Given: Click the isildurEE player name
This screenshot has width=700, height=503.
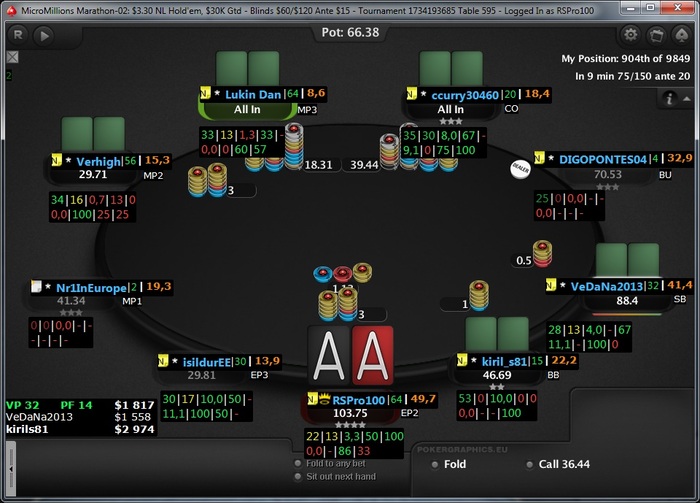Looking at the screenshot, I should point(207,362).
